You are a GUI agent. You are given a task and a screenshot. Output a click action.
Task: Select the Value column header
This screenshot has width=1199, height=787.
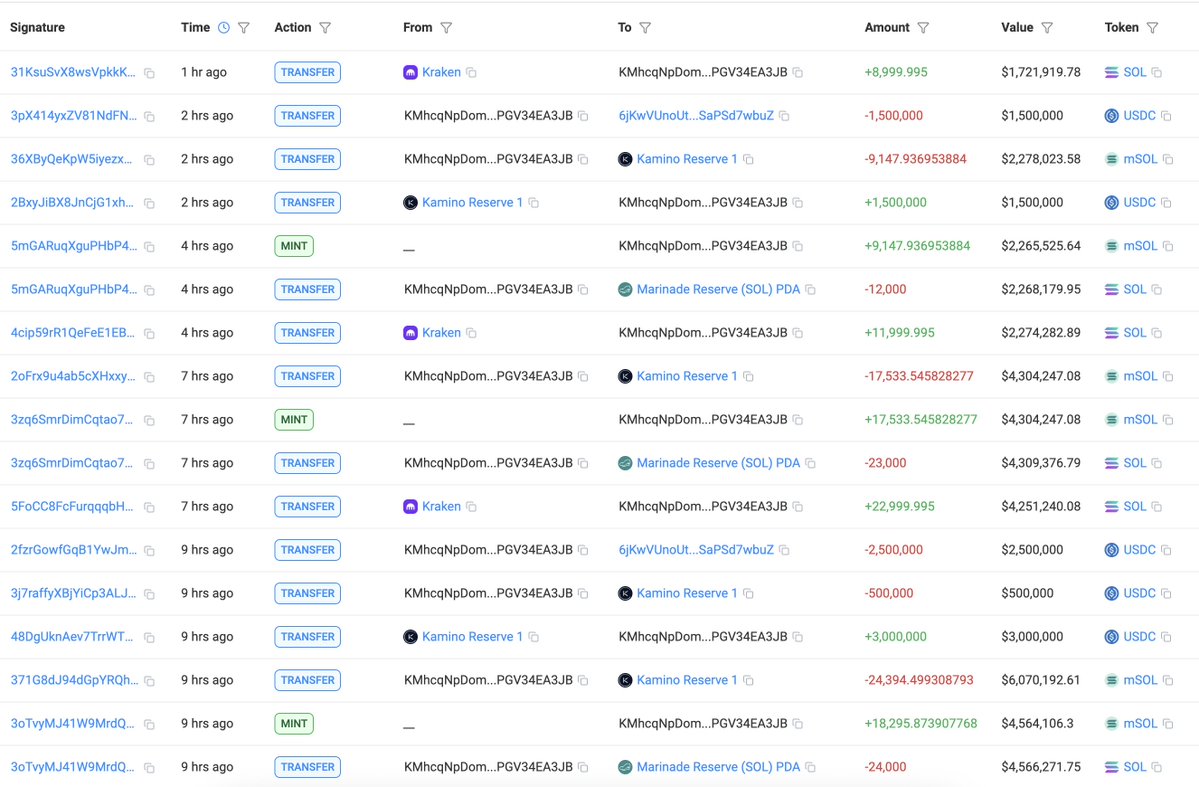click(x=1017, y=28)
